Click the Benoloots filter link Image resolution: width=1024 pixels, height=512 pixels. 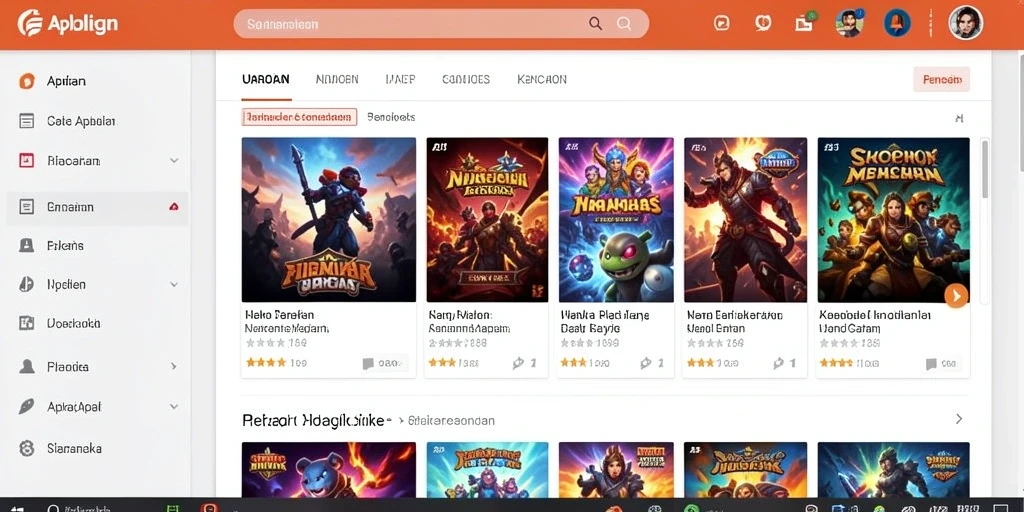(x=391, y=118)
